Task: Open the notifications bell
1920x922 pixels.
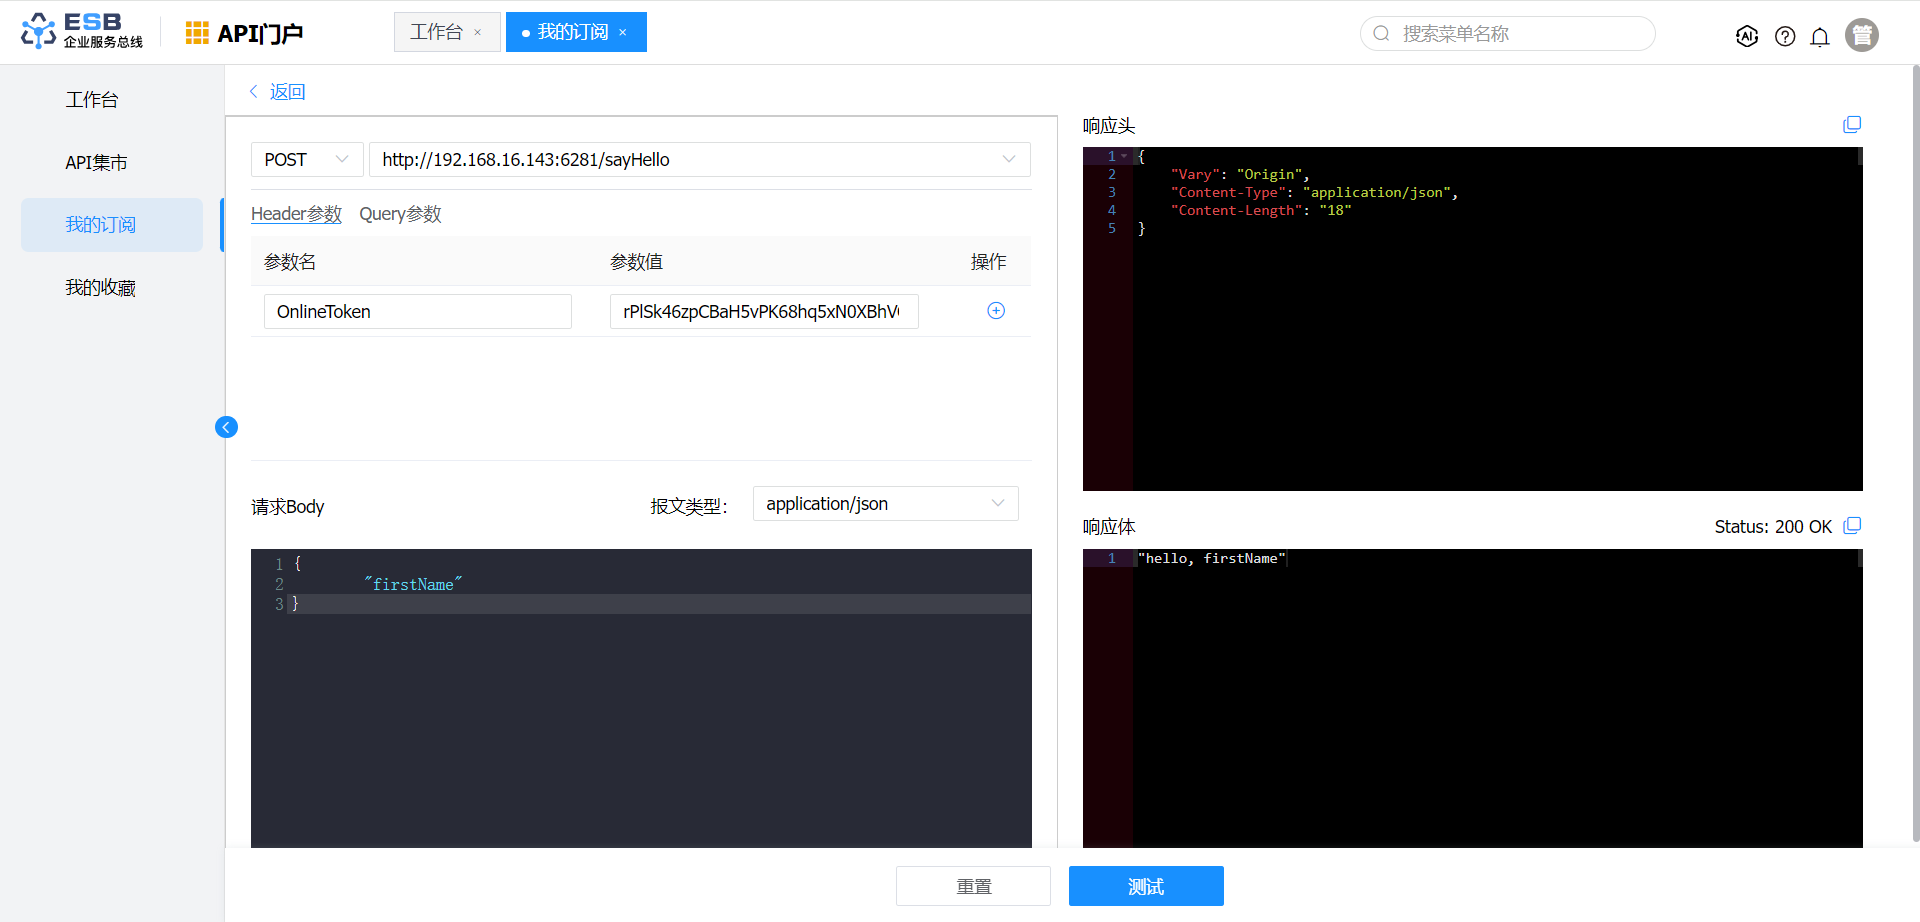Action: coord(1820,36)
